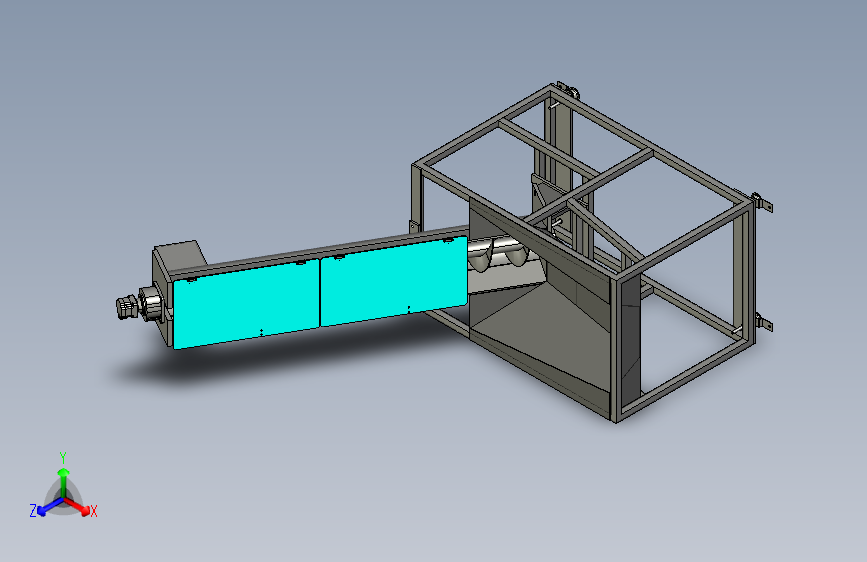
Task: Select the left cyan cover panel
Action: [x=246, y=304]
